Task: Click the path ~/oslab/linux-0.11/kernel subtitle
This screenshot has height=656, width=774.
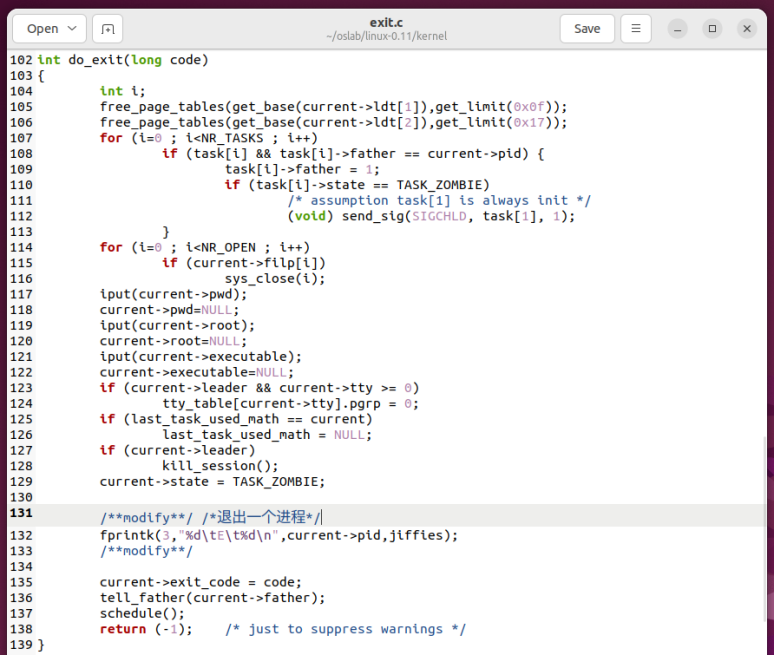Action: [x=386, y=37]
